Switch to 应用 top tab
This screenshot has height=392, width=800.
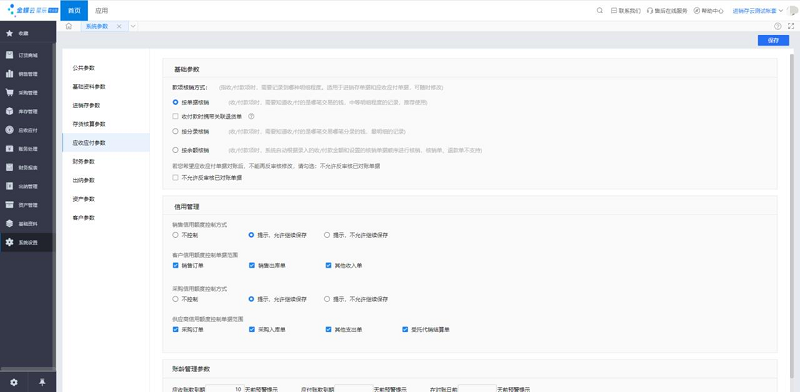pyautogui.click(x=102, y=11)
